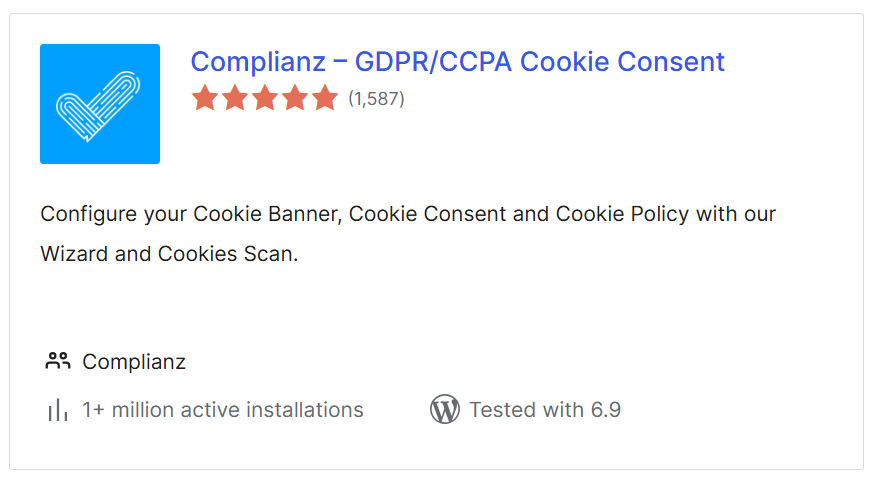This screenshot has width=874, height=481.
Task: Click the 1+ million active installations text
Action: 223,410
